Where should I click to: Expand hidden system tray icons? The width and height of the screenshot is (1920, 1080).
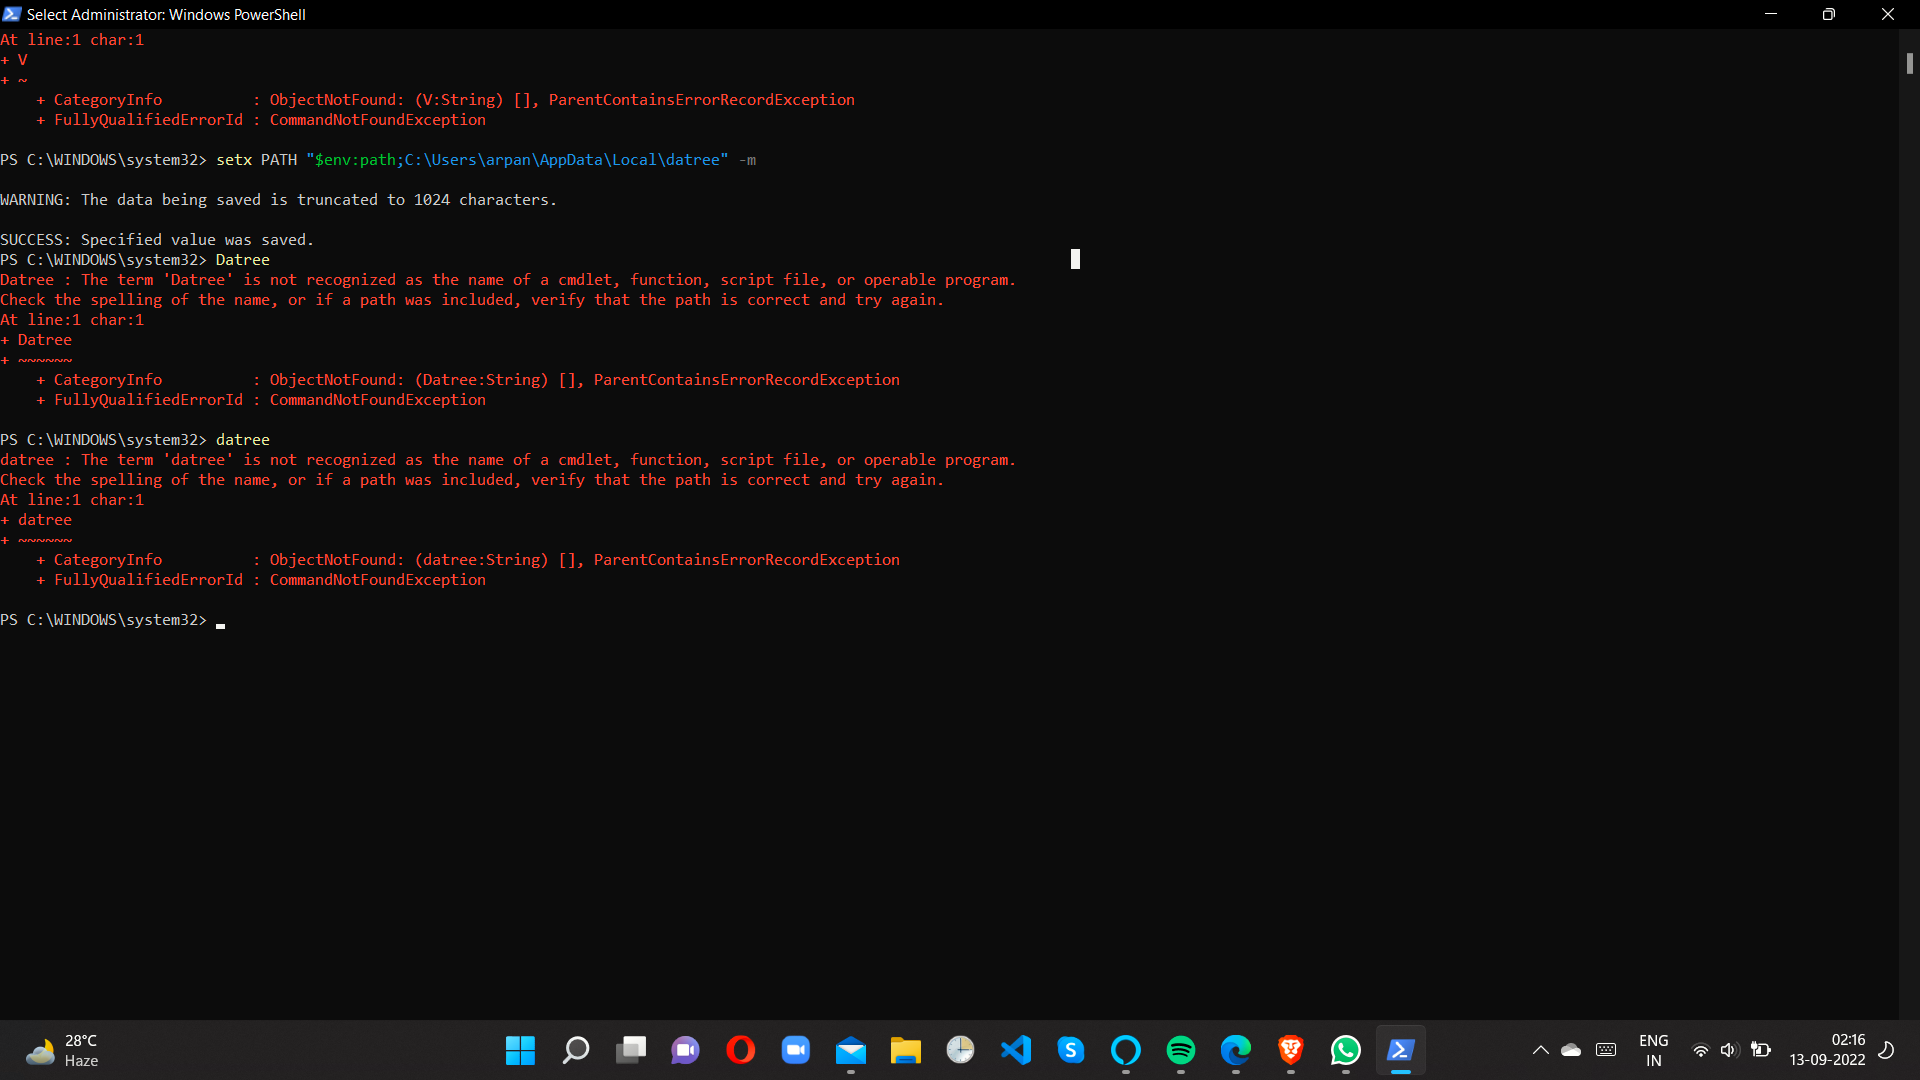1540,1050
